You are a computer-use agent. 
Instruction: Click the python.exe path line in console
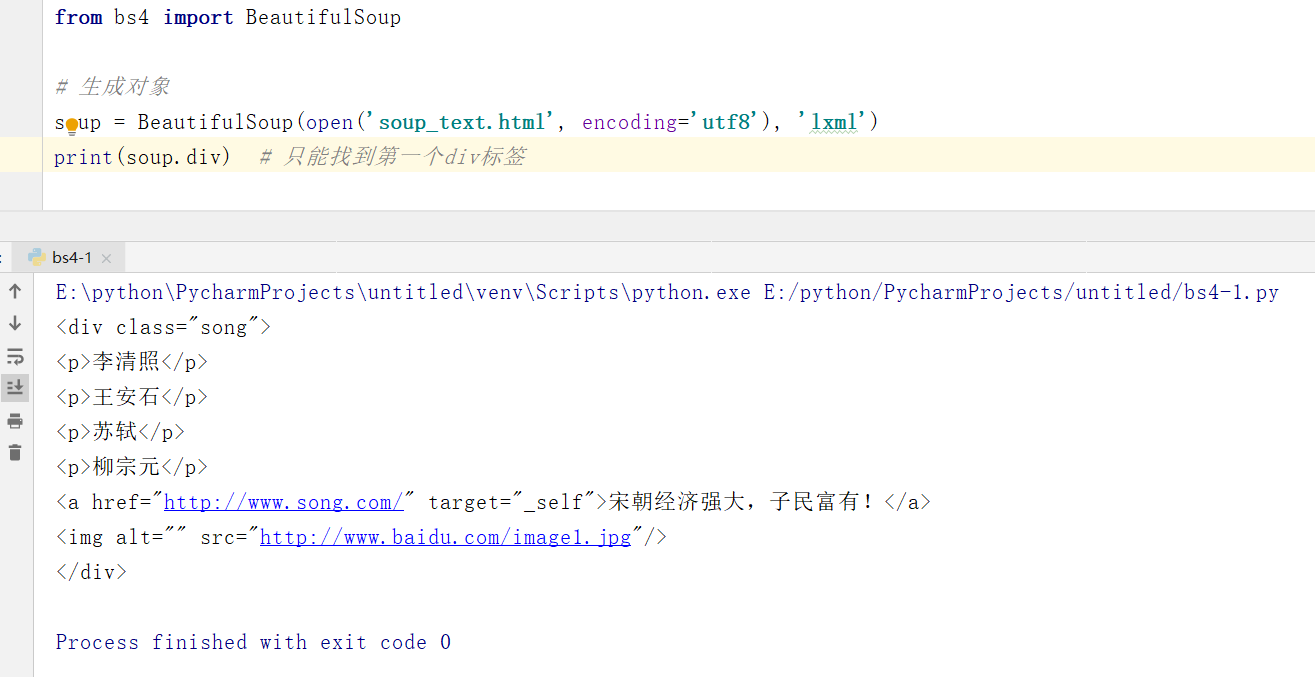point(667,292)
